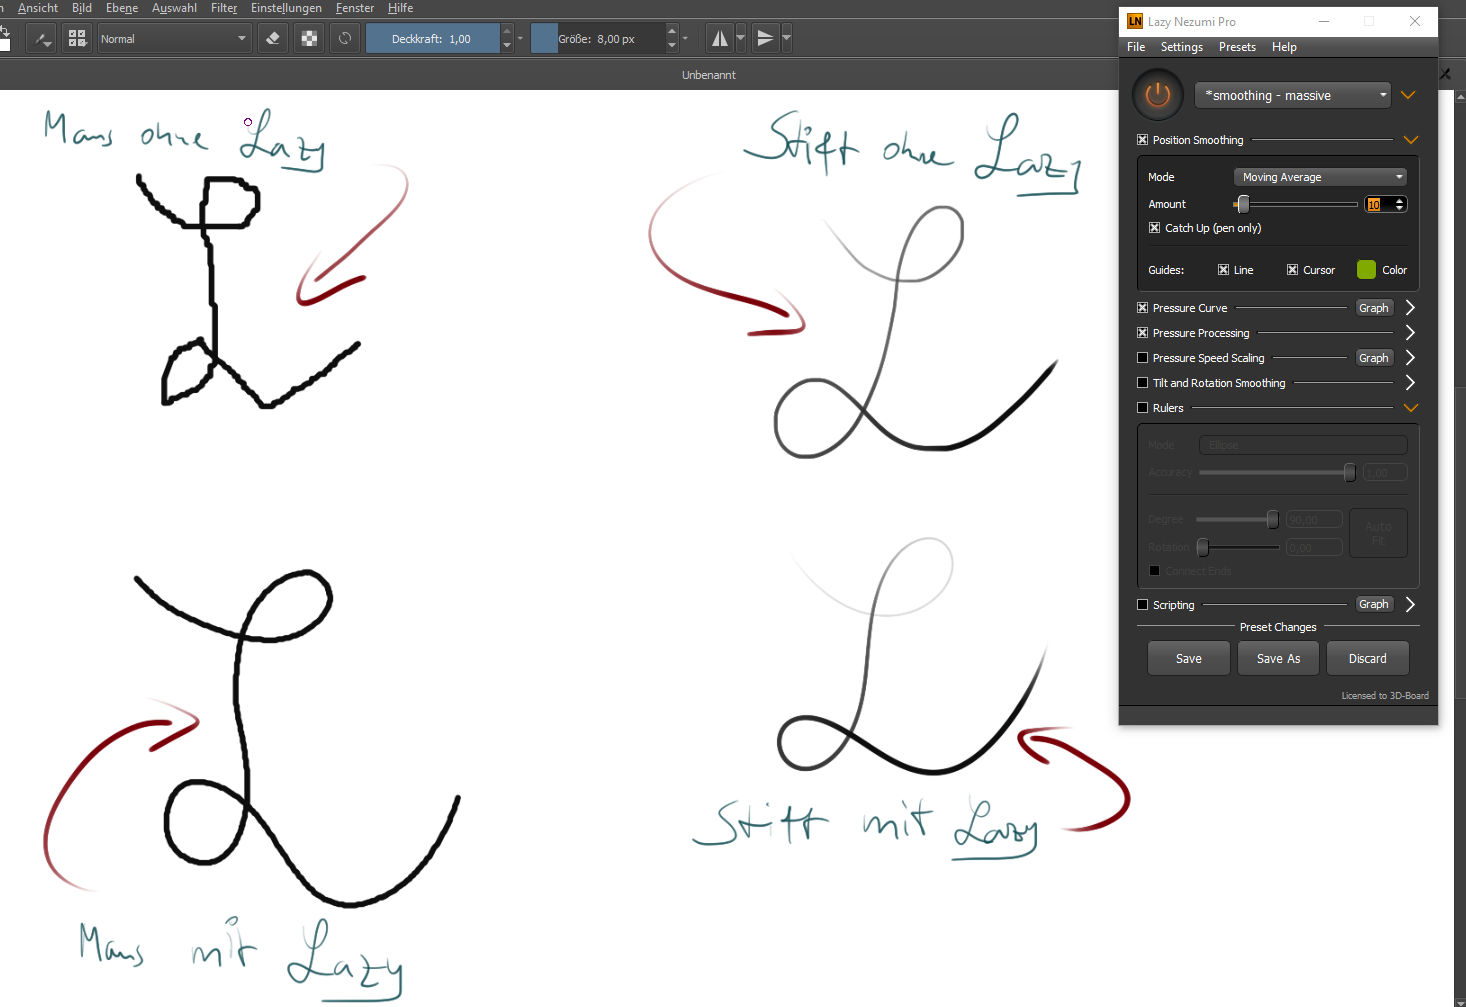The image size is (1466, 1007).
Task: Click the Amount smoothing slider handle
Action: tap(1243, 204)
